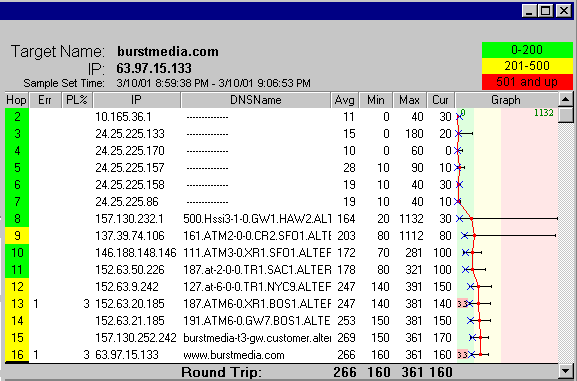This screenshot has width=577, height=381.
Task: Click the minimize window icon
Action: [x=530, y=11]
